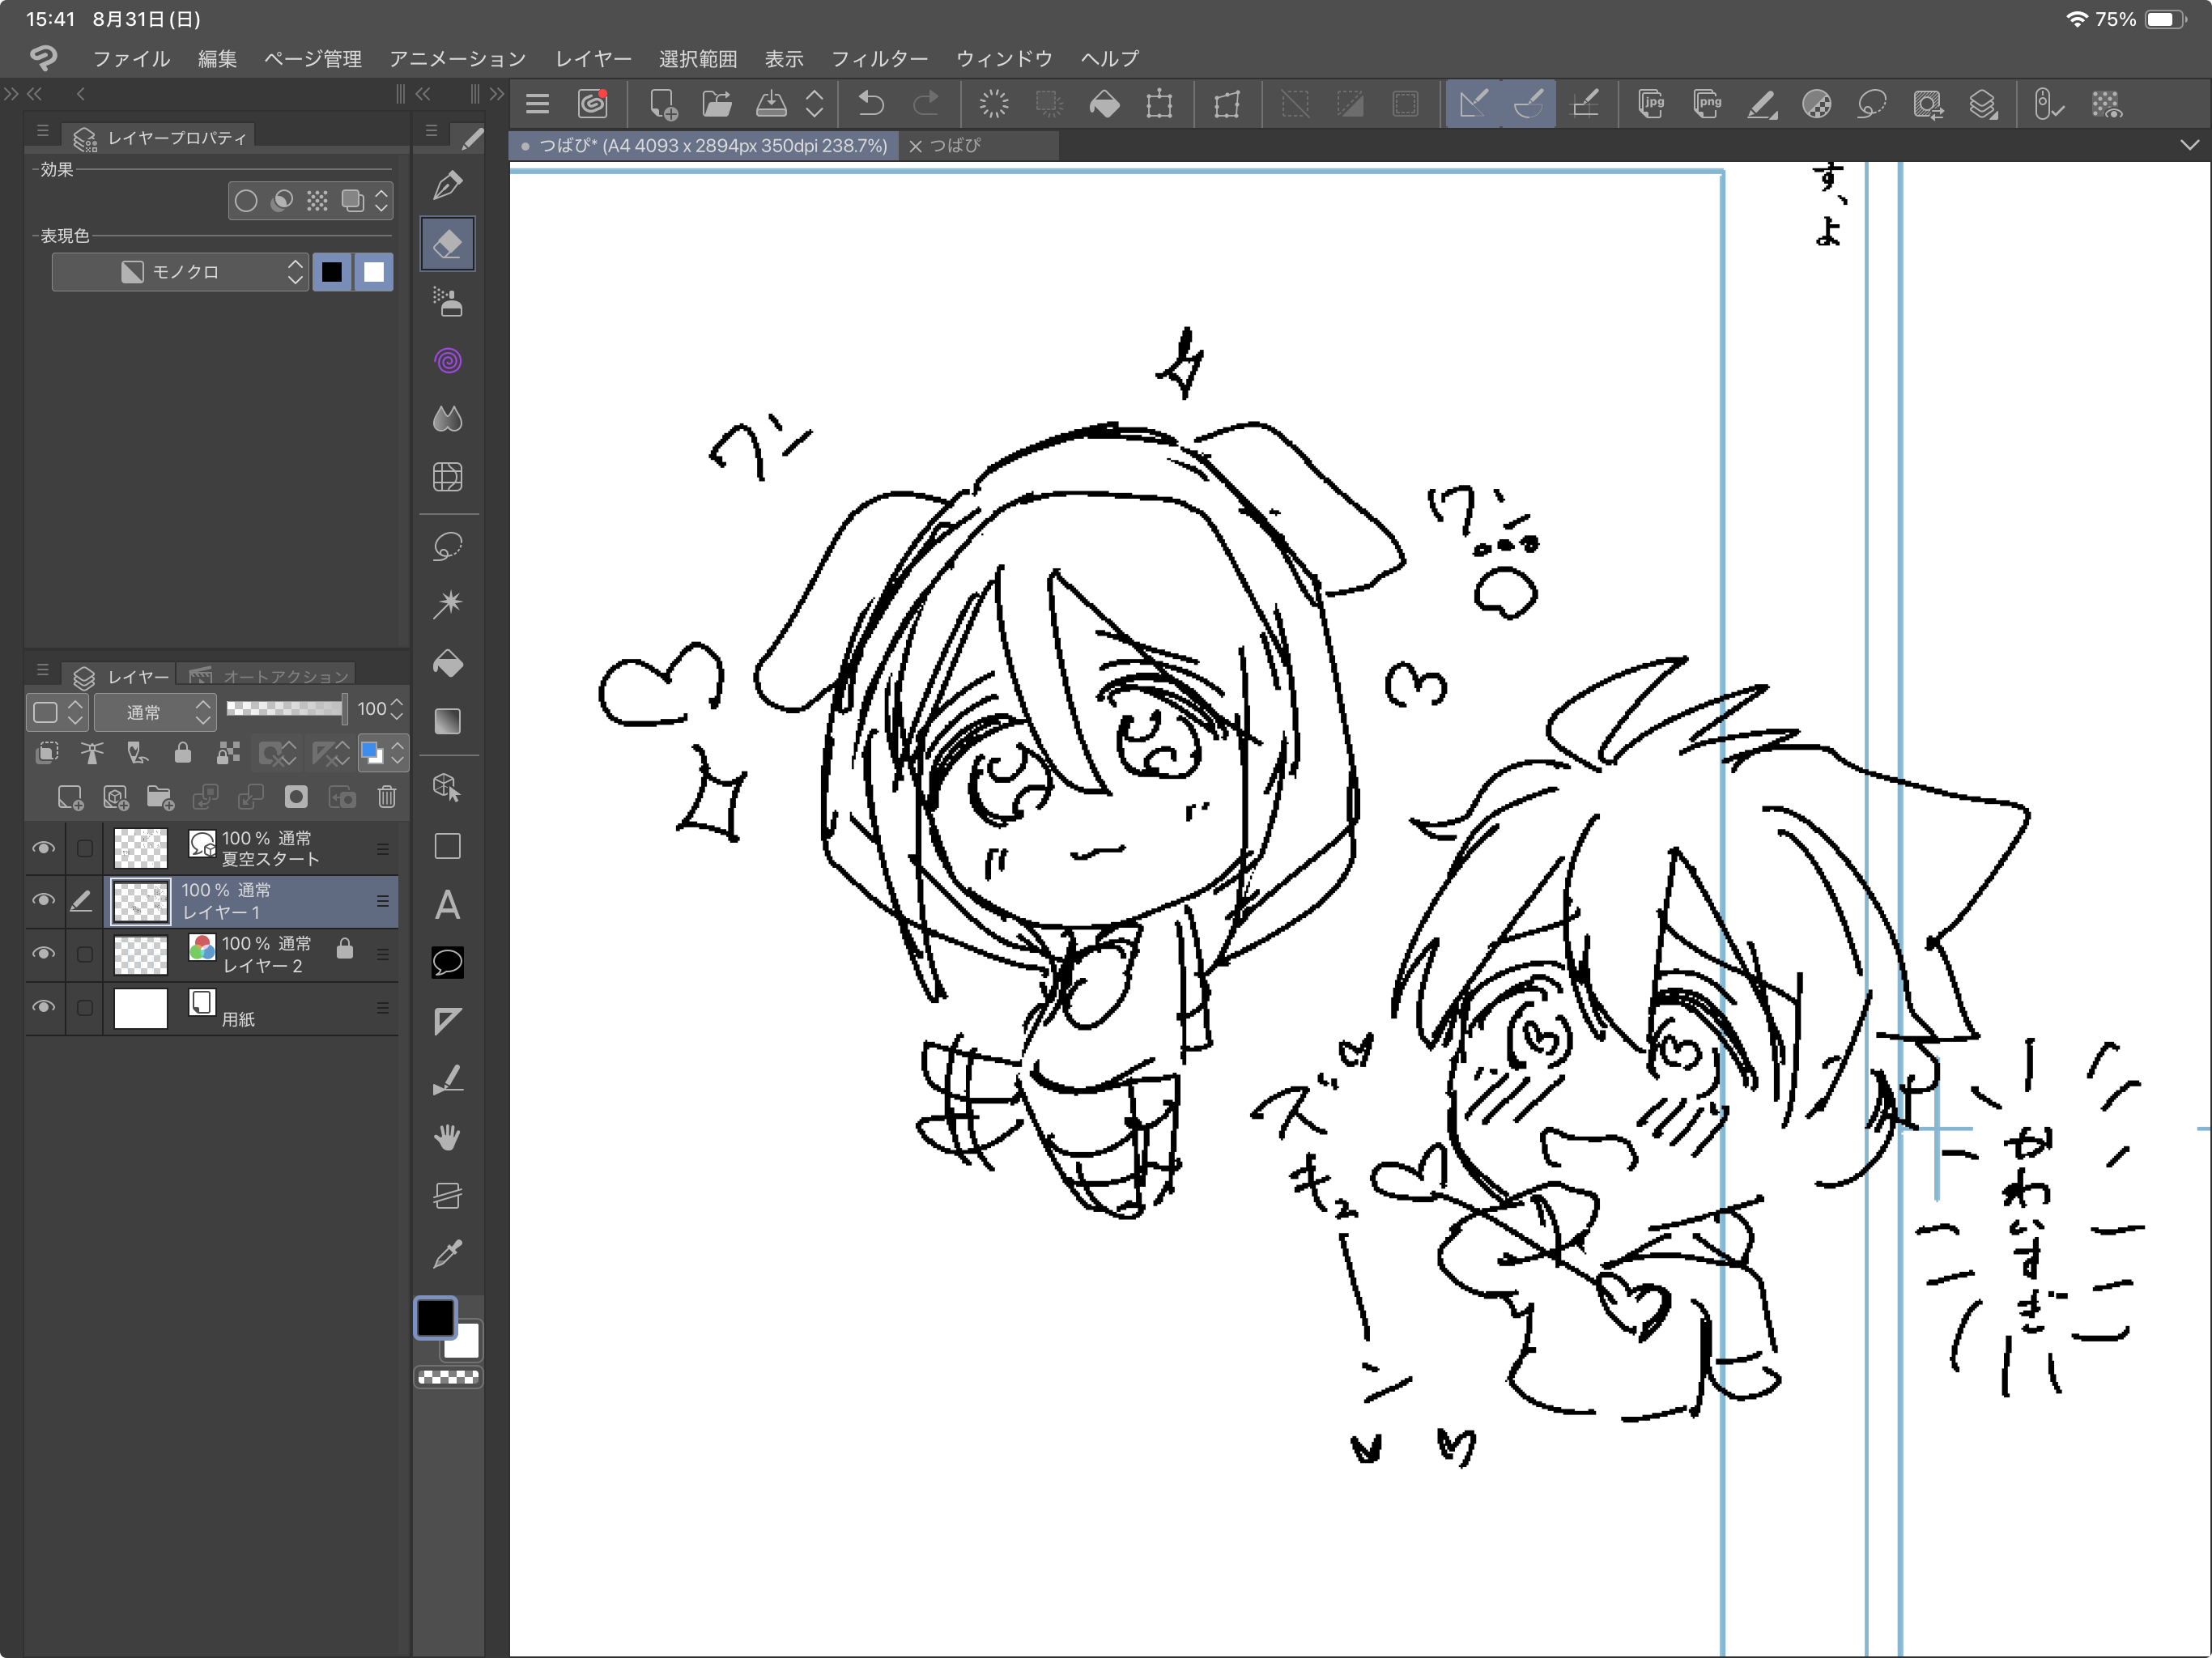Screen dimensions: 2212x1658
Task: Switch to the オートアクション panel tab
Action: coord(270,677)
